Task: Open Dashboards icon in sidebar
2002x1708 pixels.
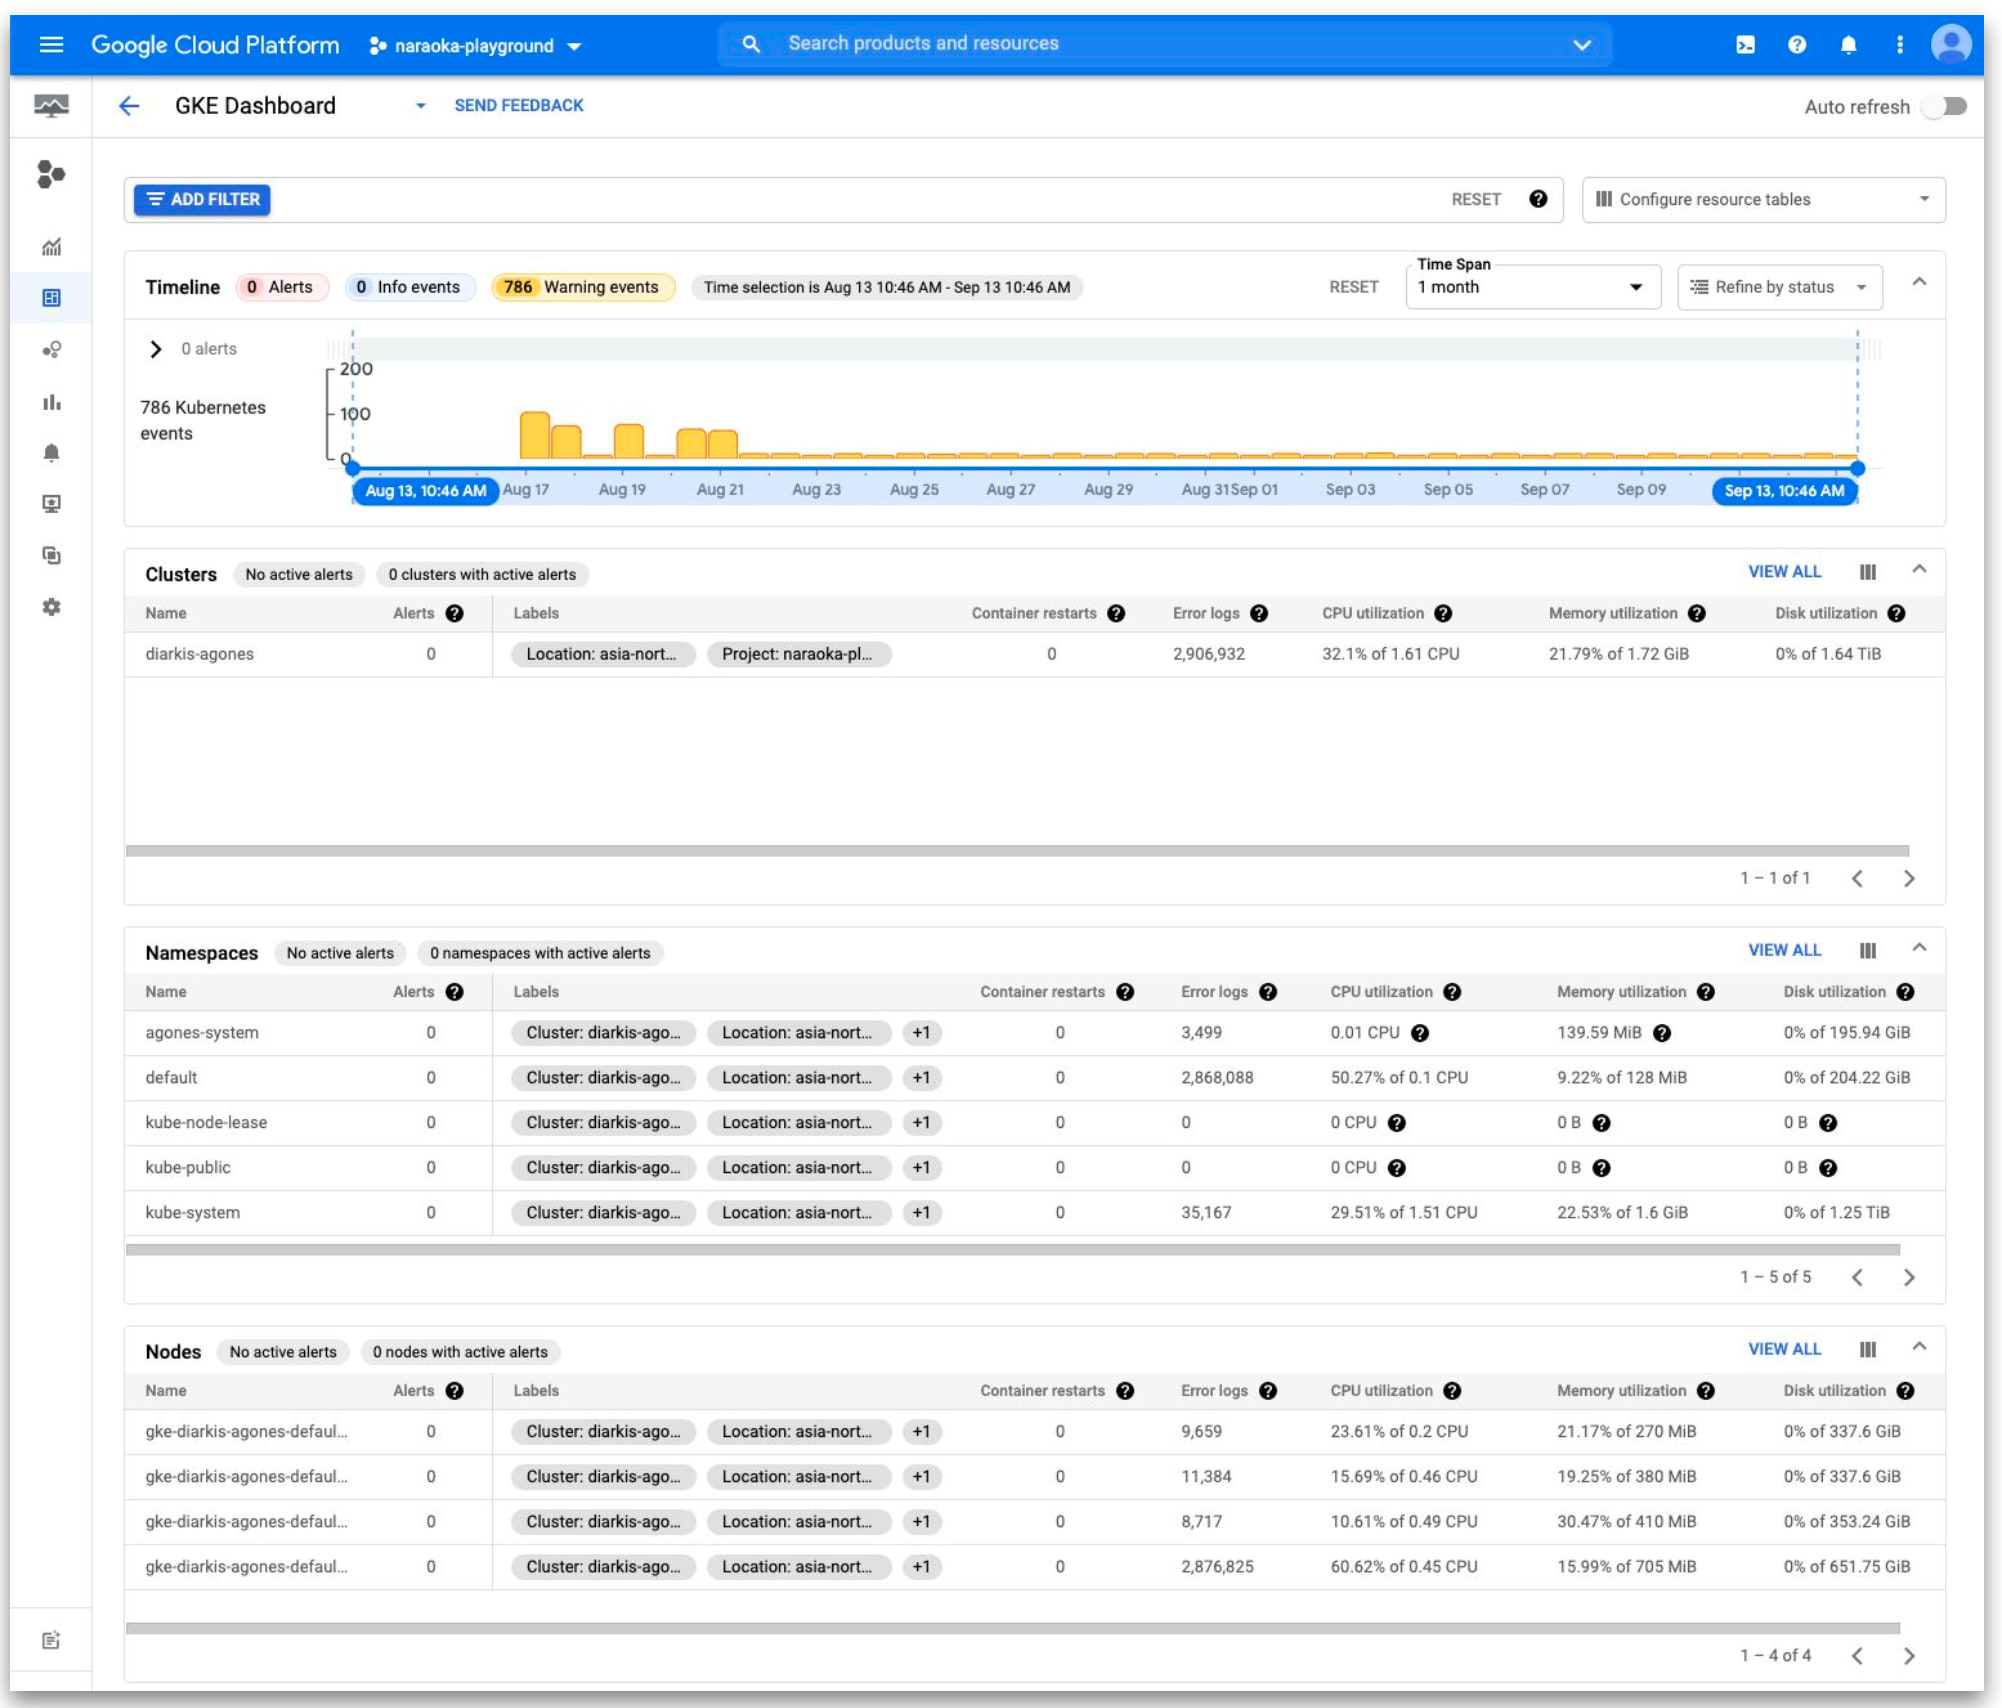Action: 51,298
